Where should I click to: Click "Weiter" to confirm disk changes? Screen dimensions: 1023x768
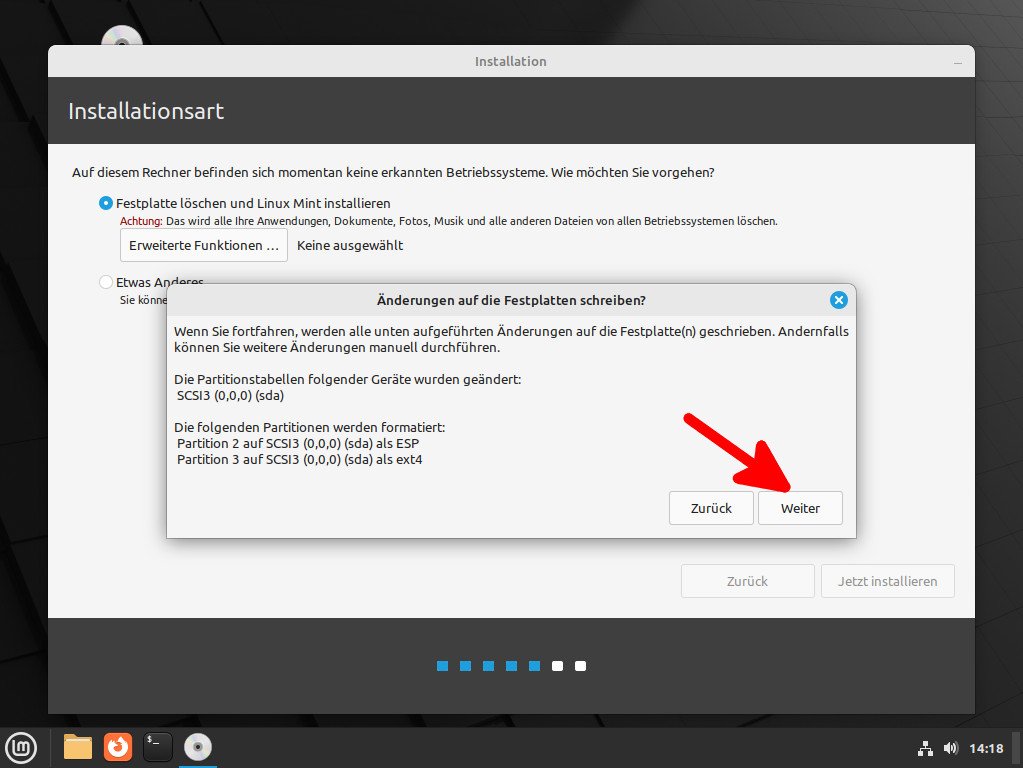tap(800, 508)
